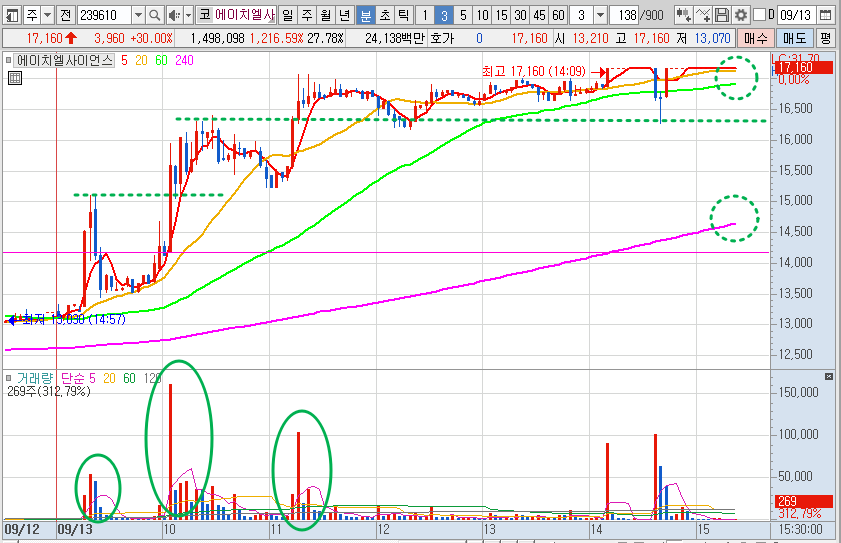The height and width of the screenshot is (543, 841).
Task: Switch to tick chart tab 틱
Action: tap(403, 15)
